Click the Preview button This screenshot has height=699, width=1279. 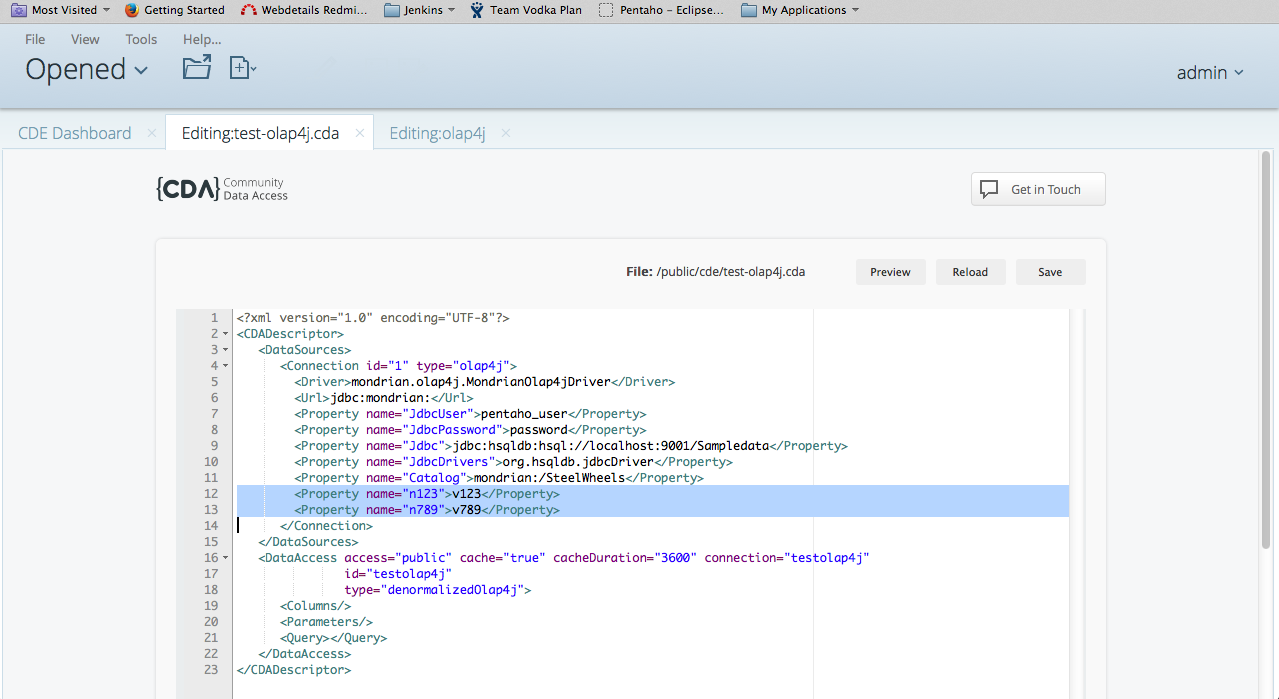point(890,272)
